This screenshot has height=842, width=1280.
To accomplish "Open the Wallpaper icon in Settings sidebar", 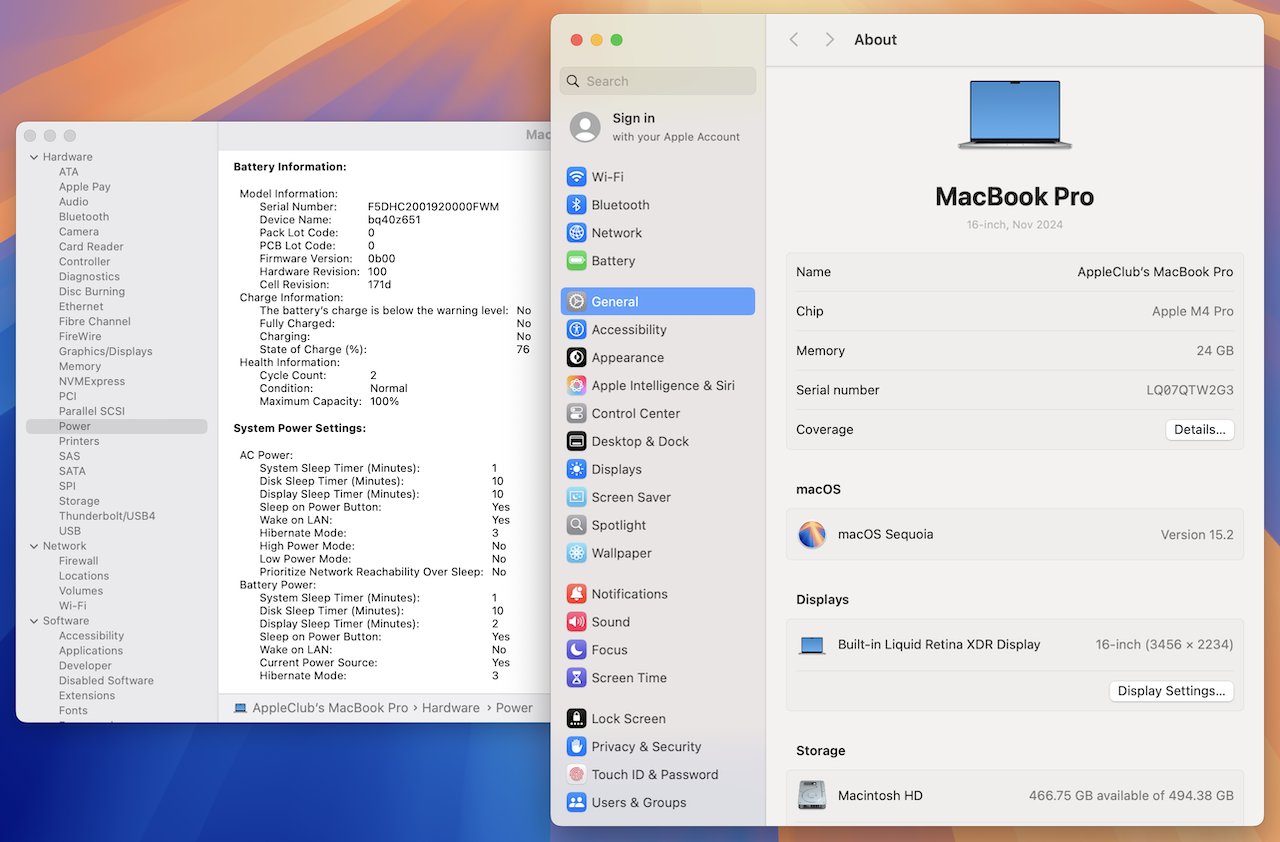I will point(576,554).
